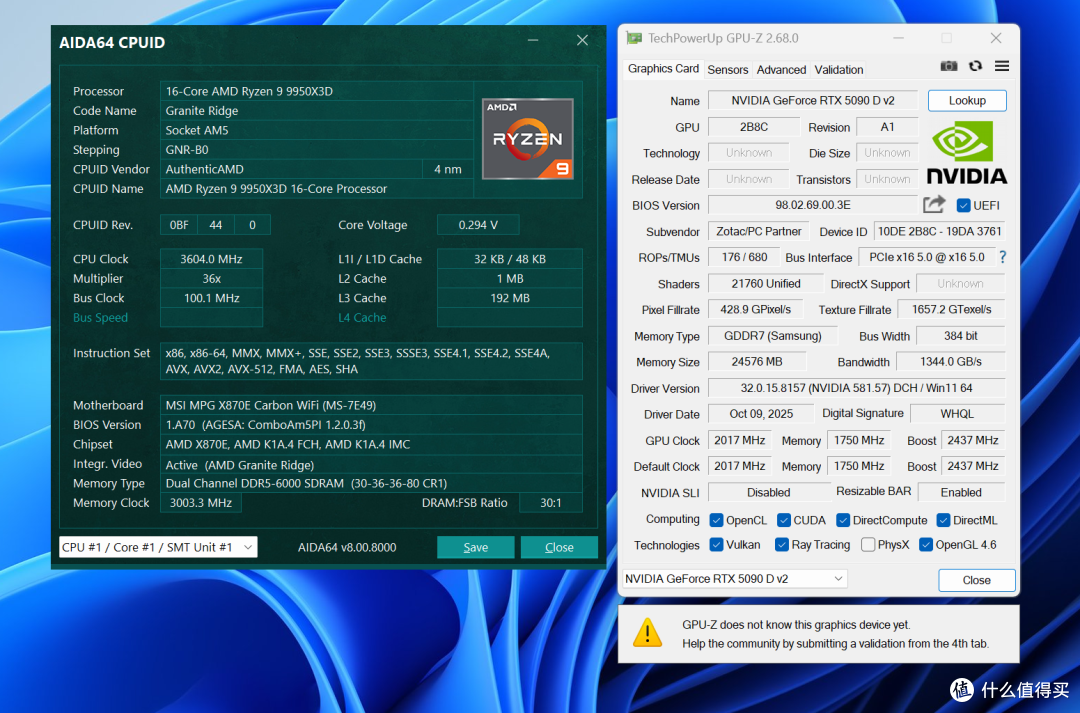Toggle the CUDA checkbox

784,520
